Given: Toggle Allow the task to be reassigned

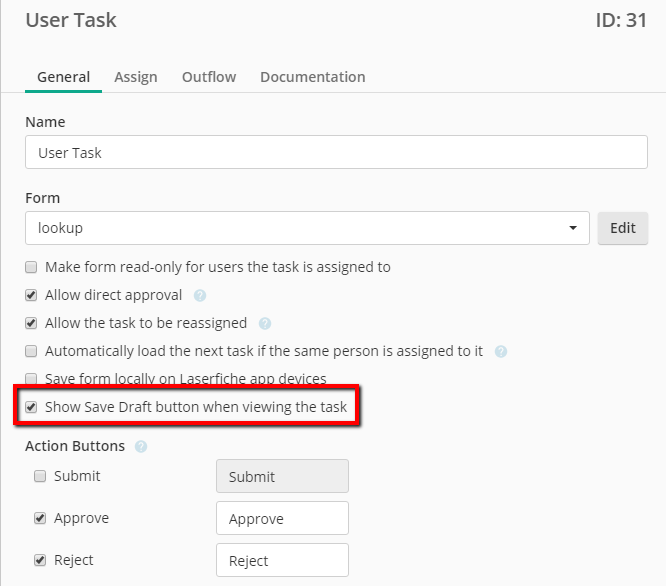Looking at the screenshot, I should 31,323.
